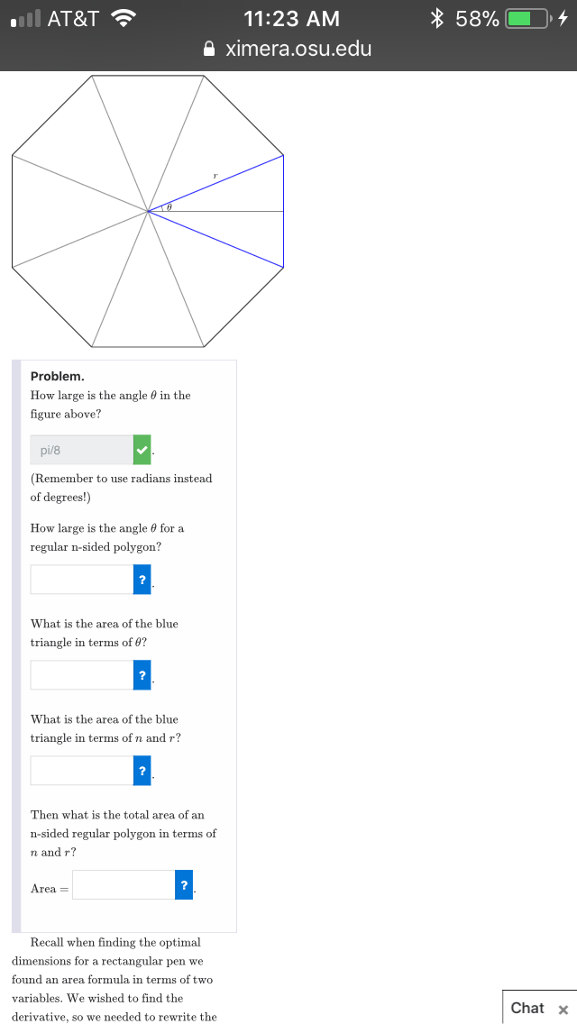Click the answer field for triangle area in θ
Screen dimensions: 577x1024
(x=80, y=675)
